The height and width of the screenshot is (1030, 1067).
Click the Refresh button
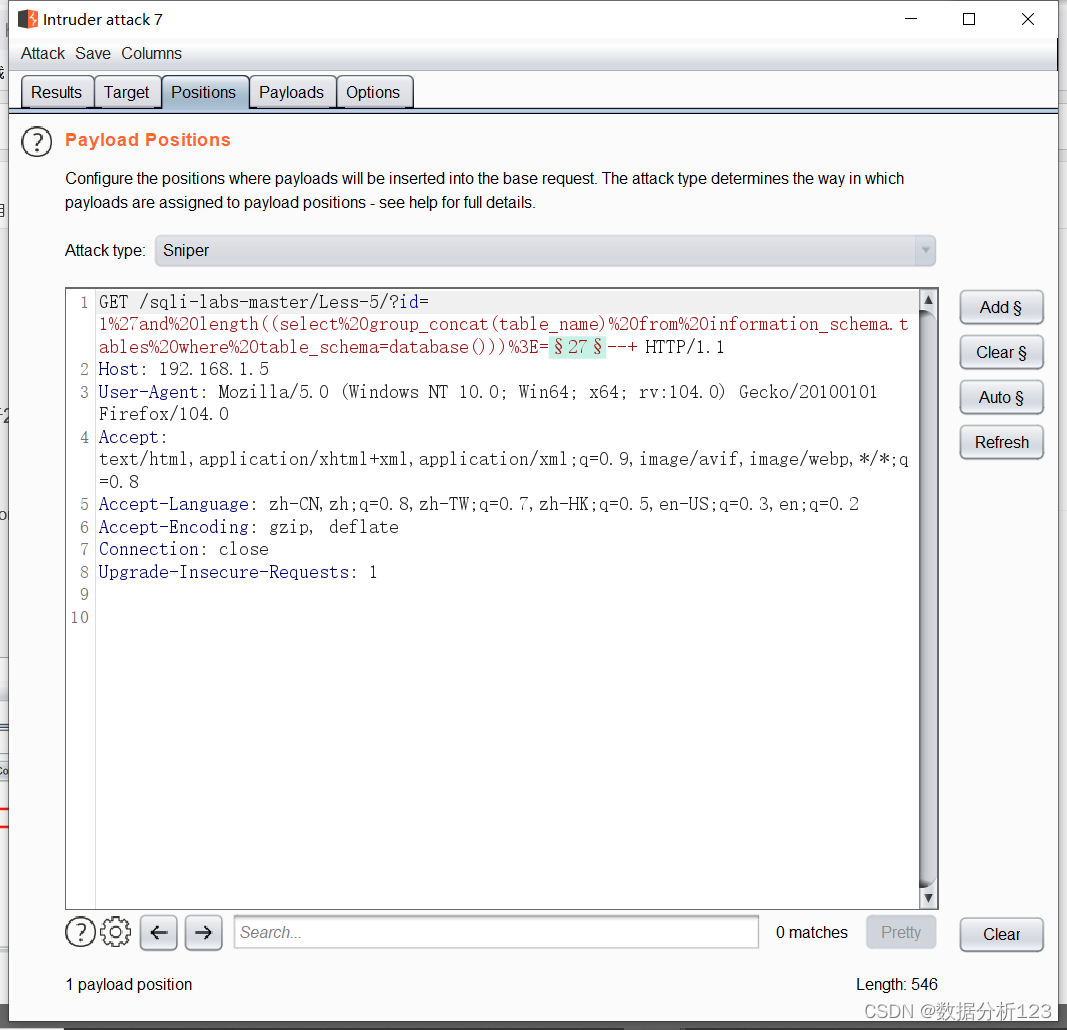click(1001, 442)
